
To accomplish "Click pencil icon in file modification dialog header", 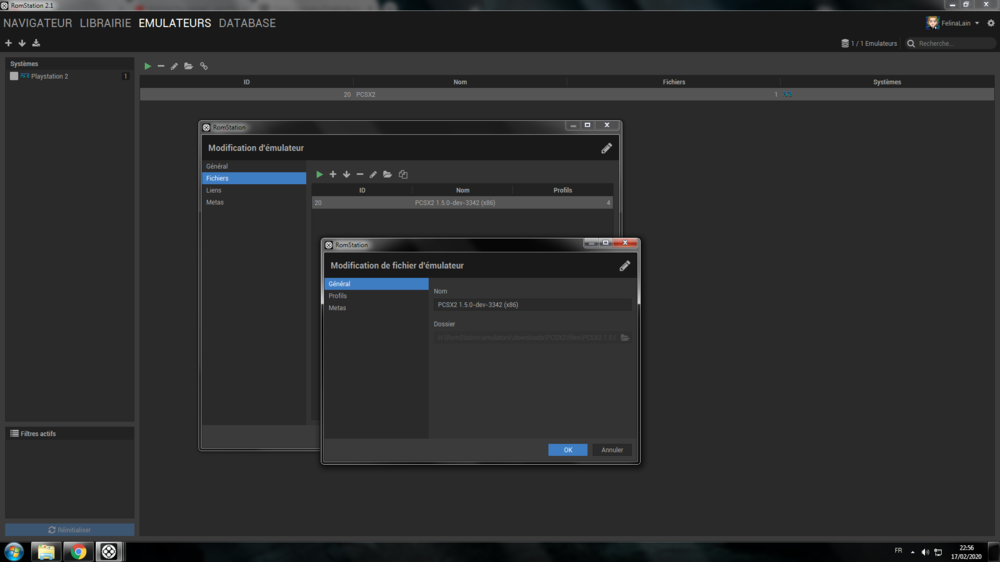I will (x=625, y=266).
